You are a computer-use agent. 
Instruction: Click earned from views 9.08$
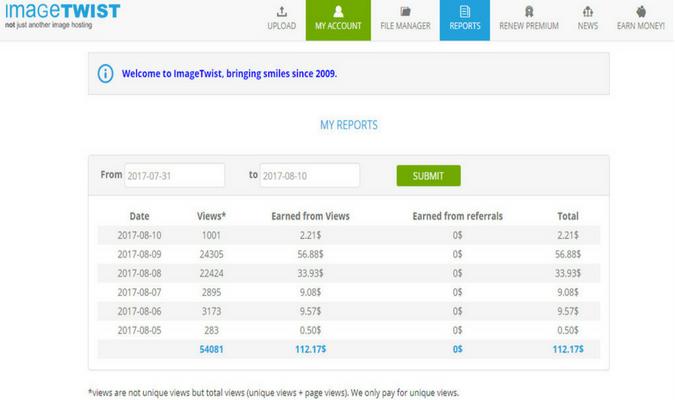310,292
